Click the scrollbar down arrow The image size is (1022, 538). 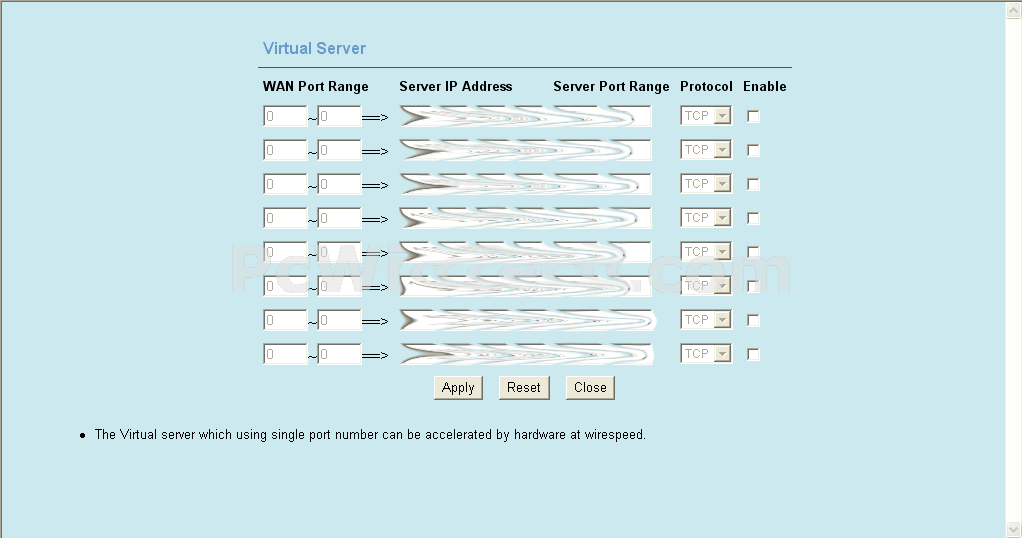1013,528
